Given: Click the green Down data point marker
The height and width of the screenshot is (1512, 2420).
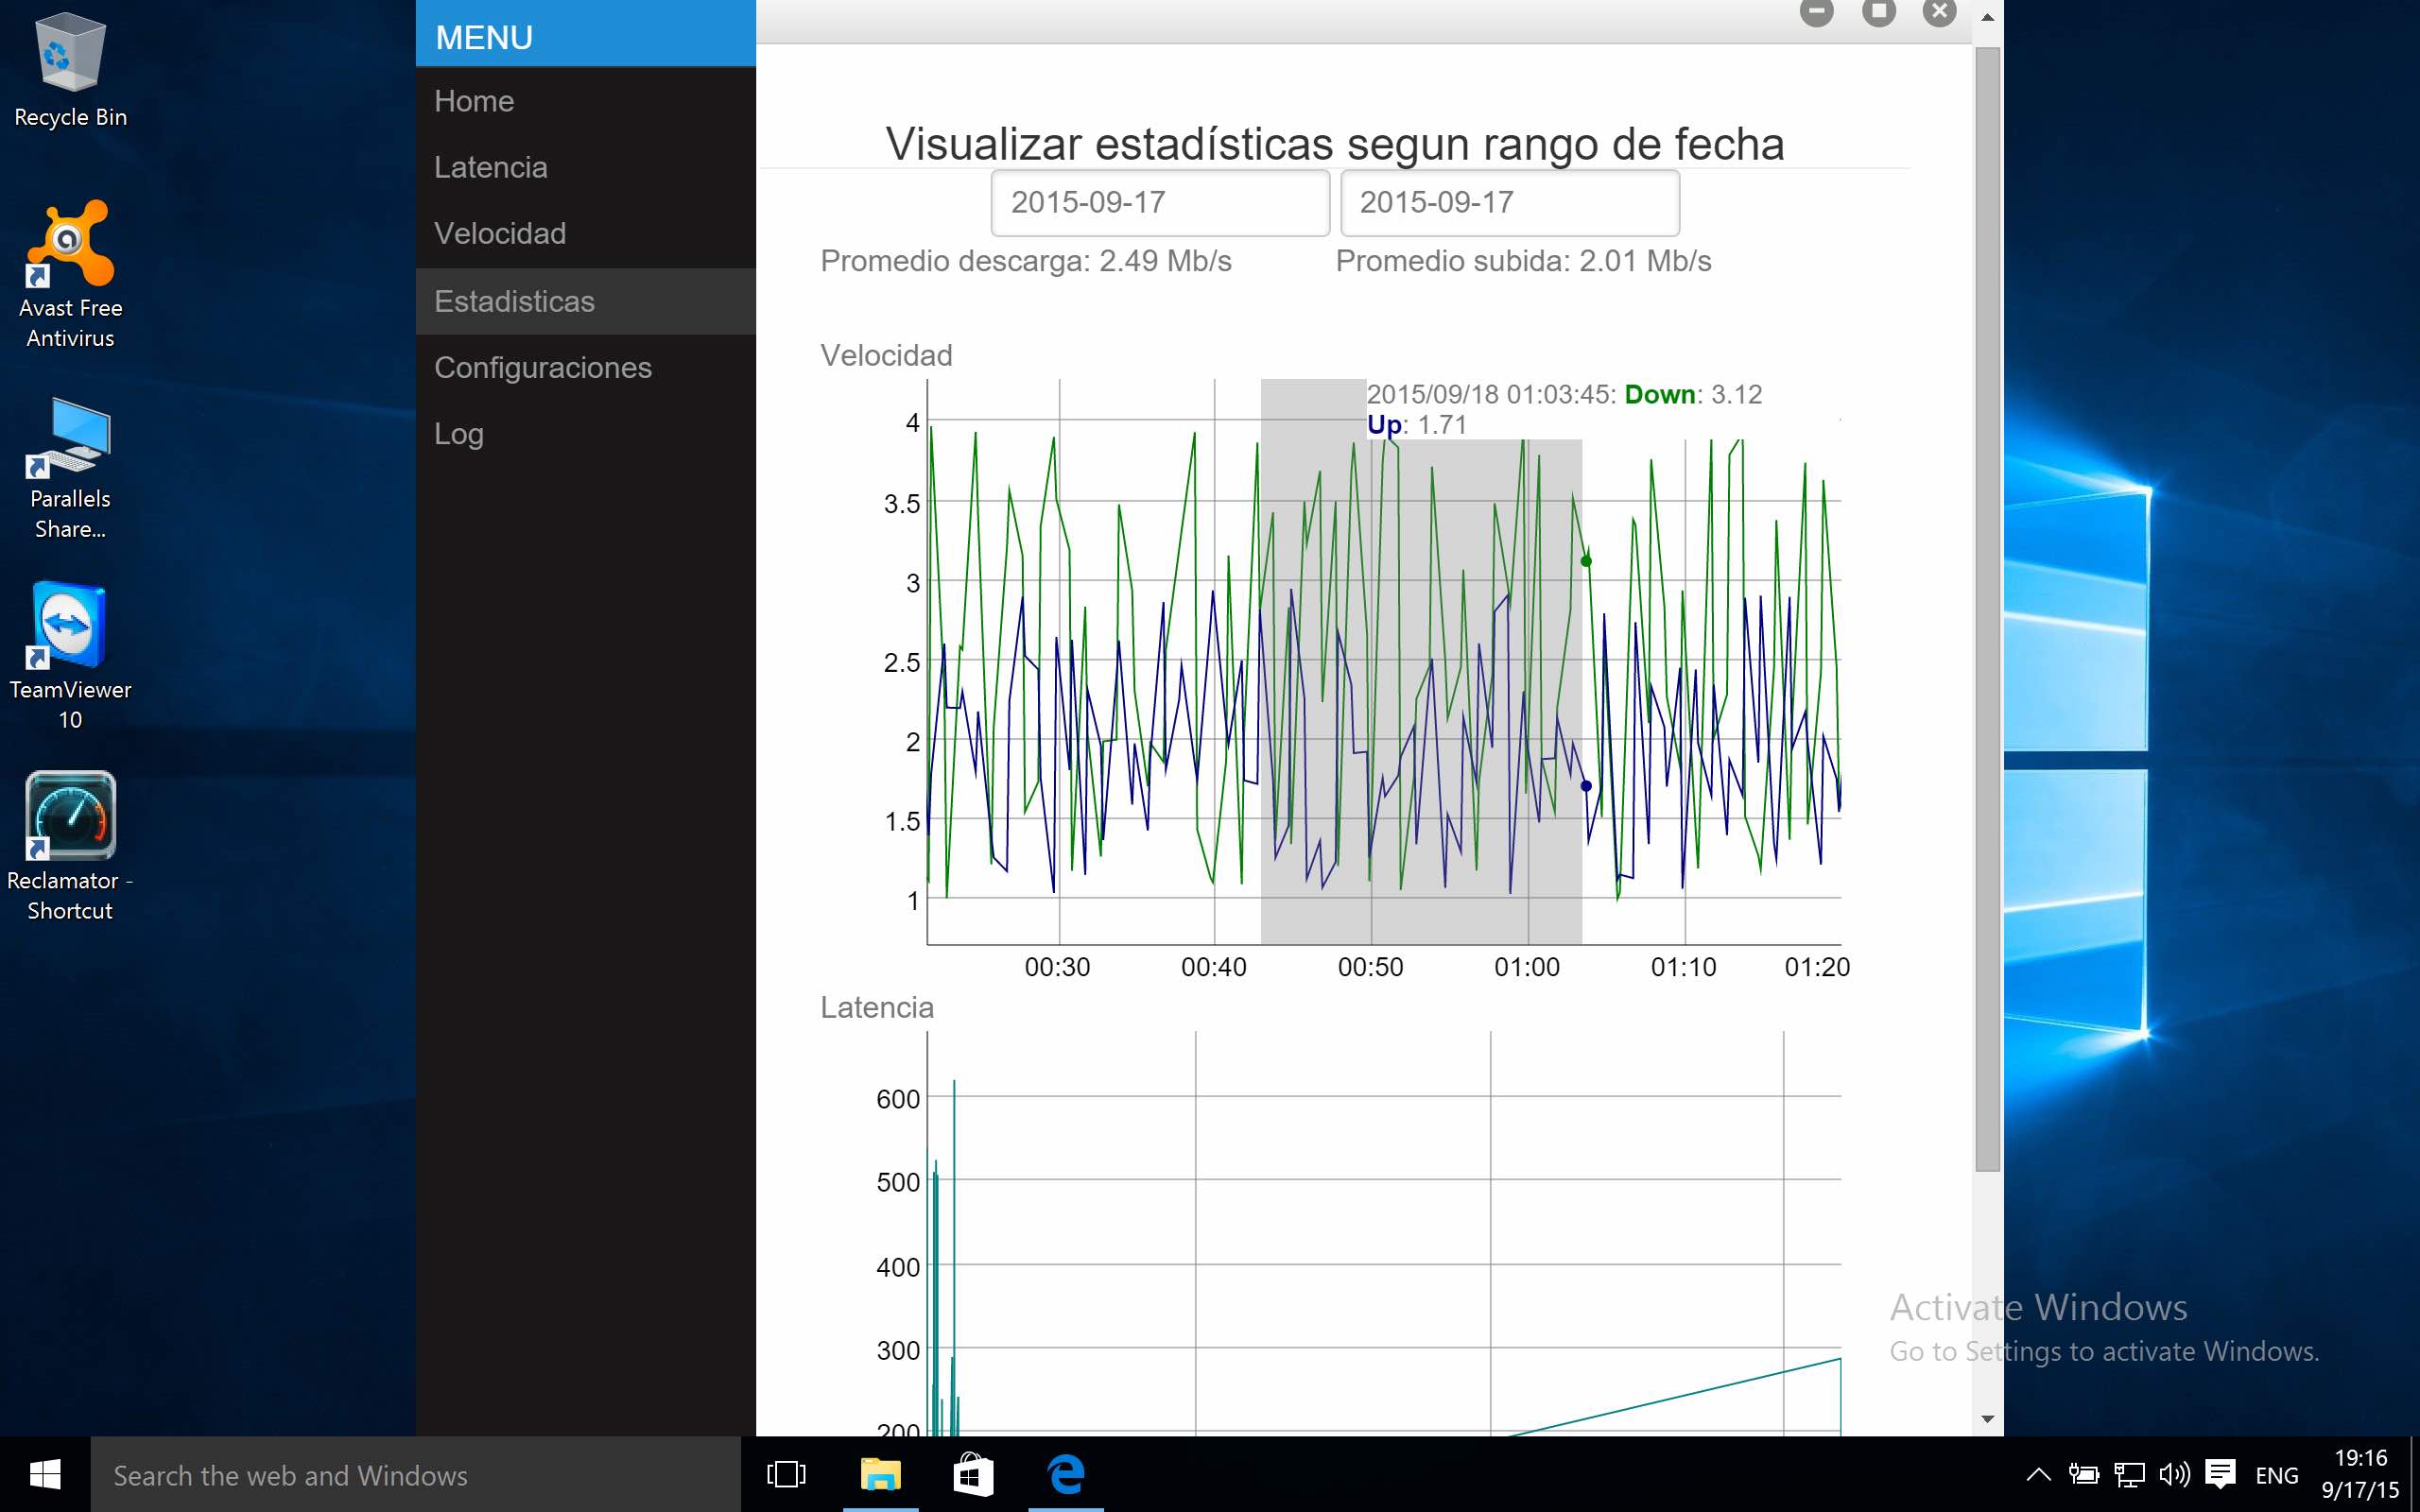Looking at the screenshot, I should (1586, 561).
